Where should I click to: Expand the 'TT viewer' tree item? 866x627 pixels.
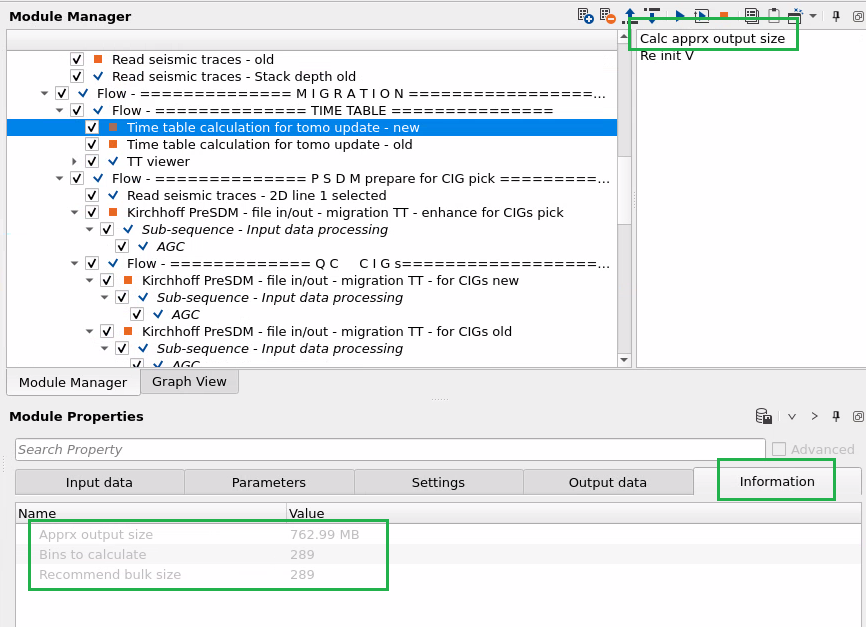click(x=74, y=161)
